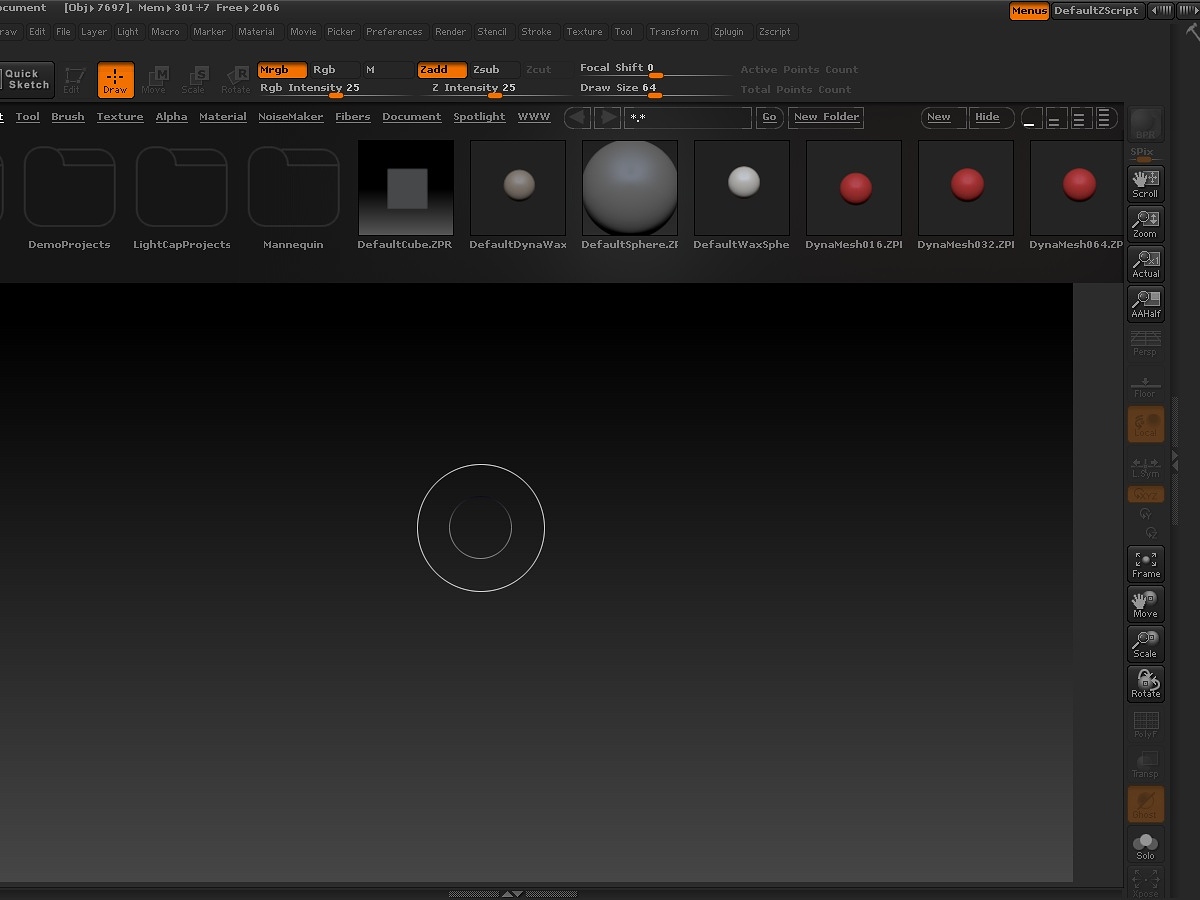Switch to LightBox Spotlight tab
1200x900 pixels.
pos(479,117)
